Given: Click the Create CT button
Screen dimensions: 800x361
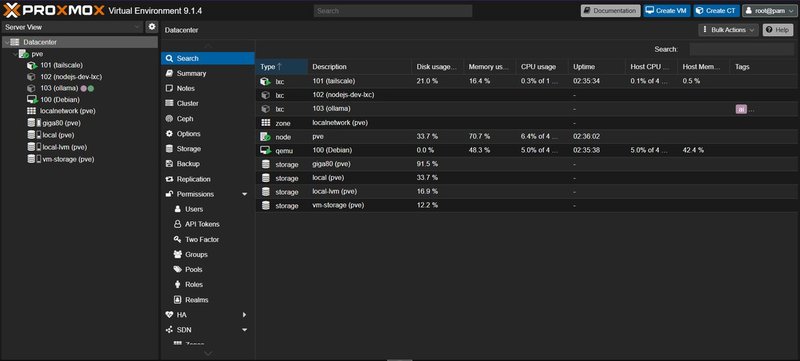Looking at the screenshot, I should pos(716,10).
